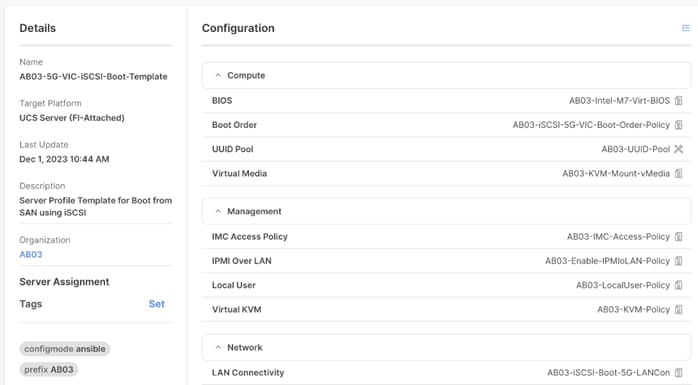Click the Dec 1, 2023 10:44 AM timestamp
This screenshot has height=385, width=698.
pos(64,159)
